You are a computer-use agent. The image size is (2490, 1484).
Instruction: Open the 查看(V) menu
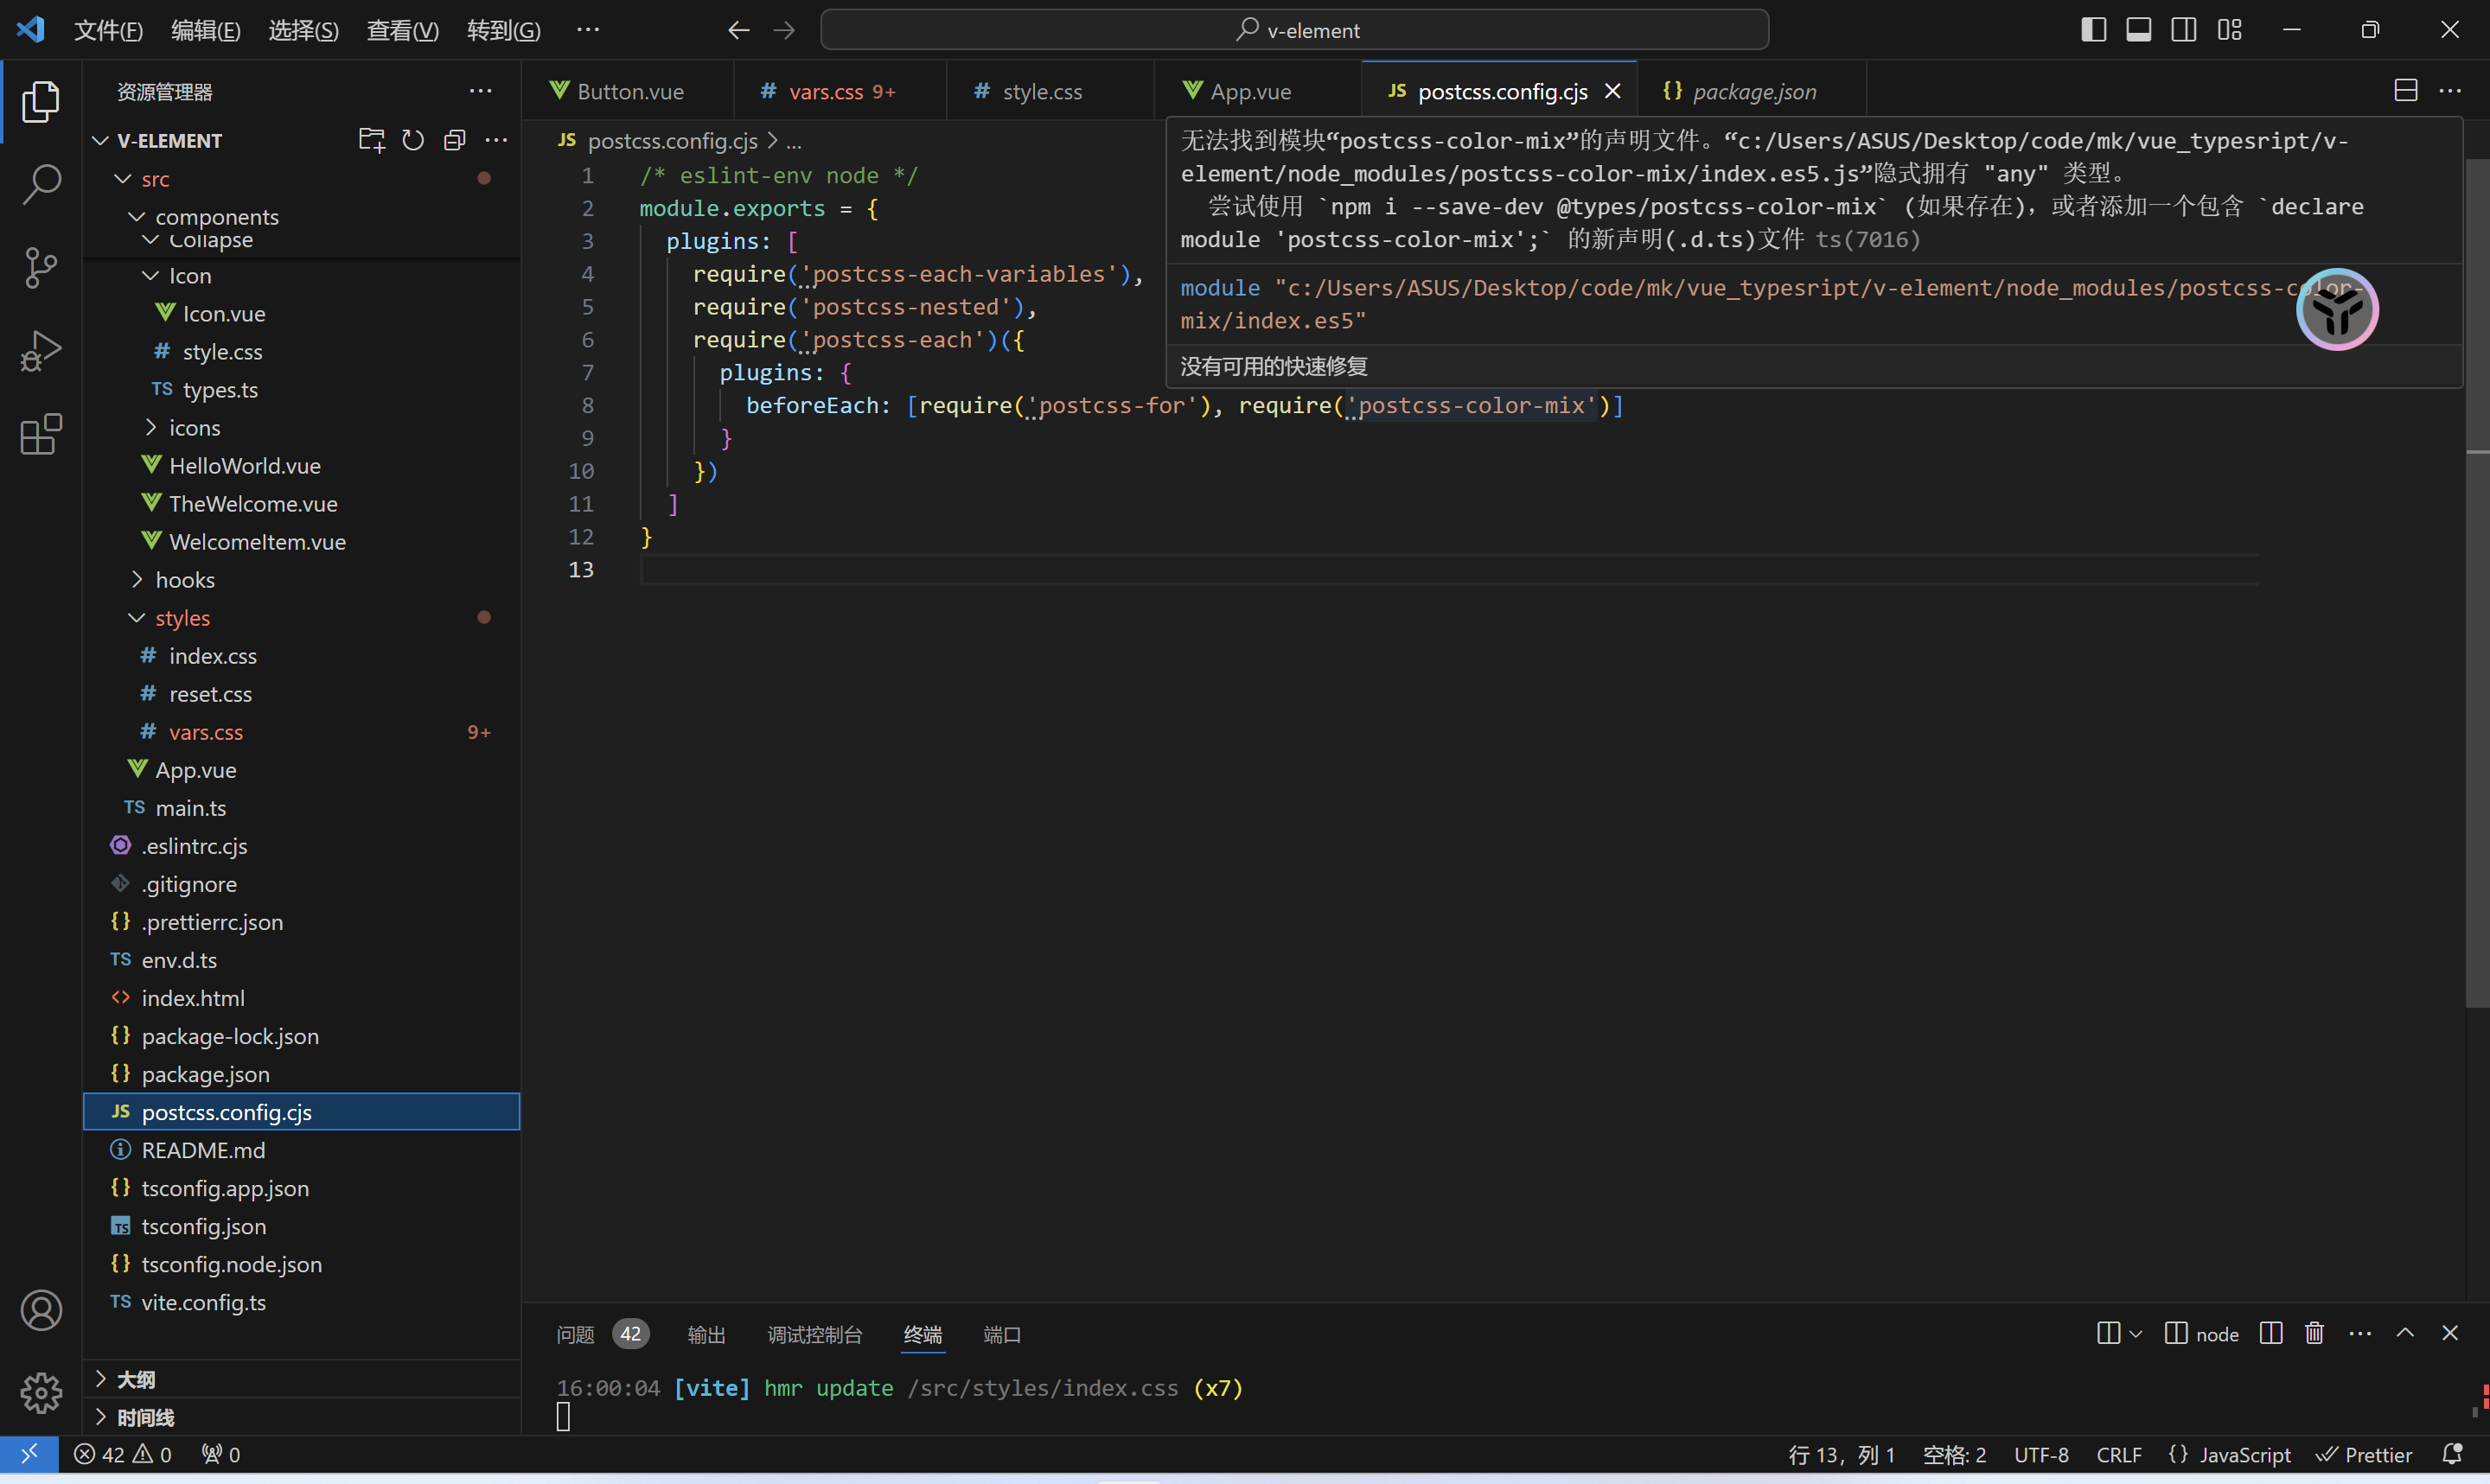click(402, 30)
